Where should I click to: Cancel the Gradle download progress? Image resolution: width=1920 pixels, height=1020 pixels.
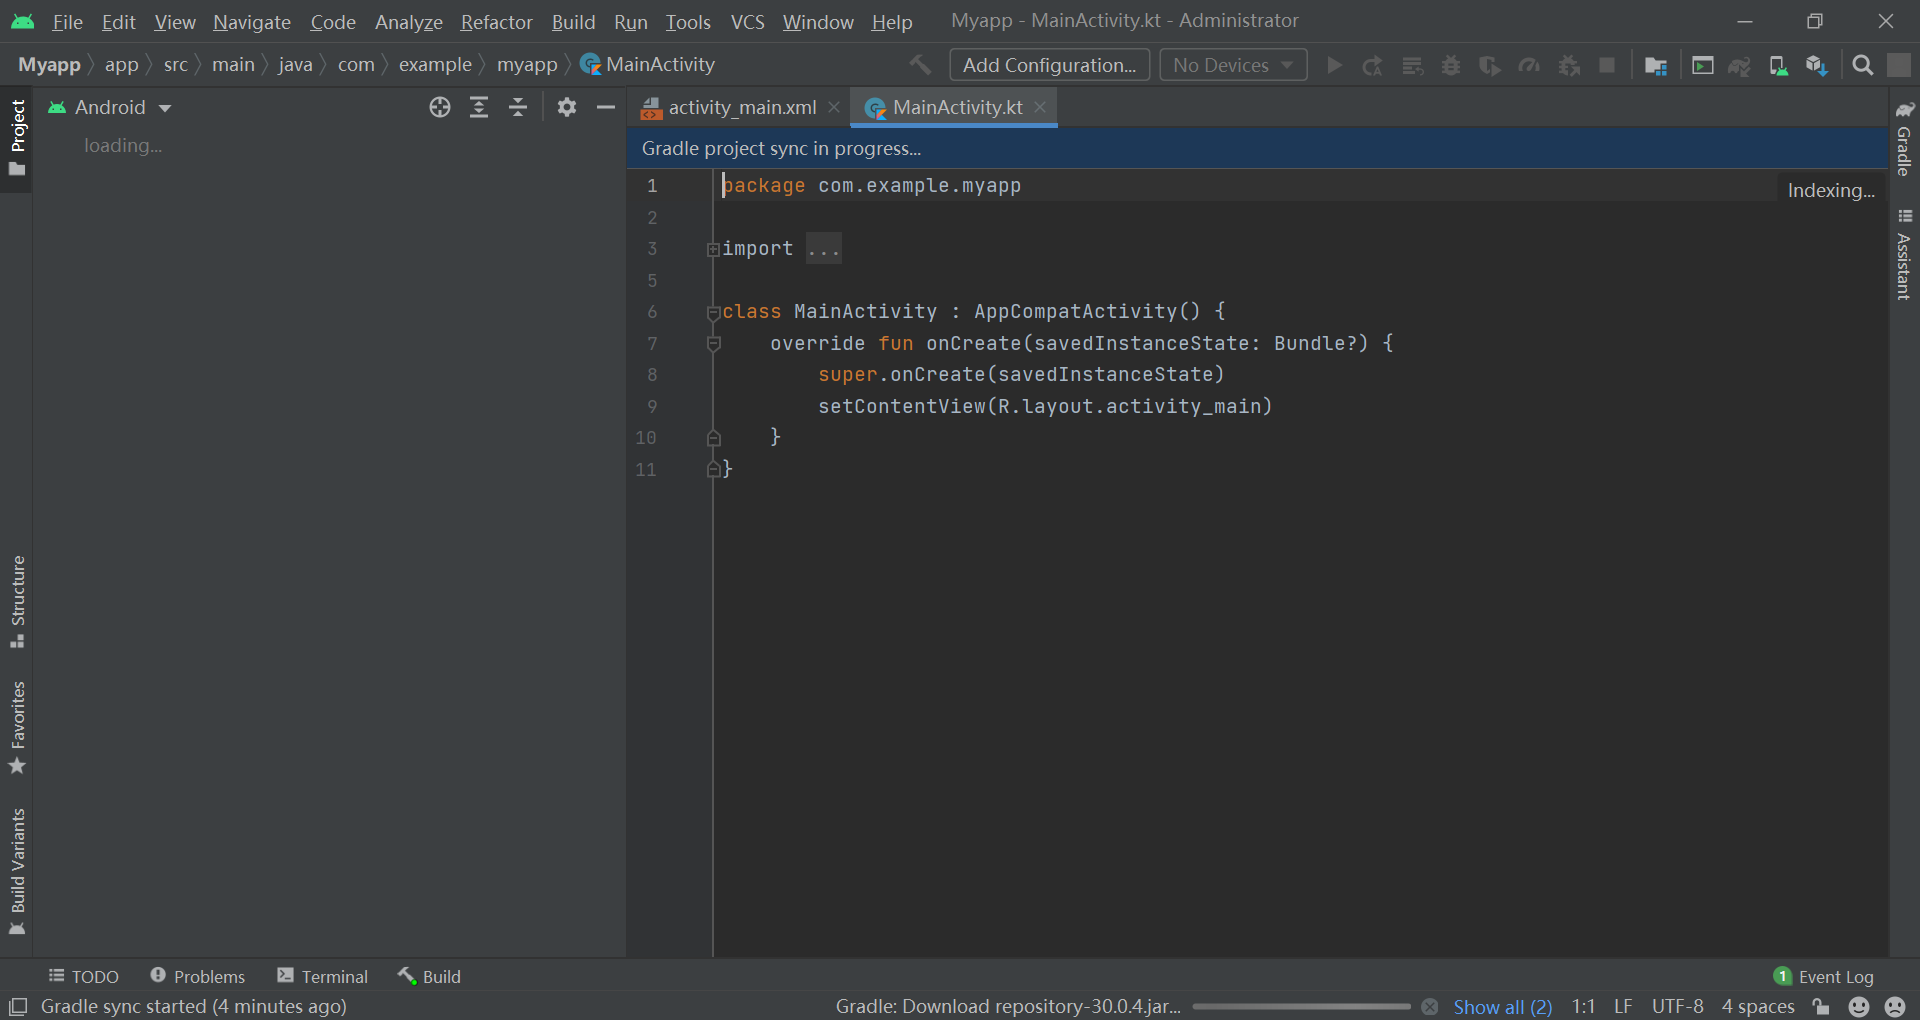click(x=1430, y=1006)
